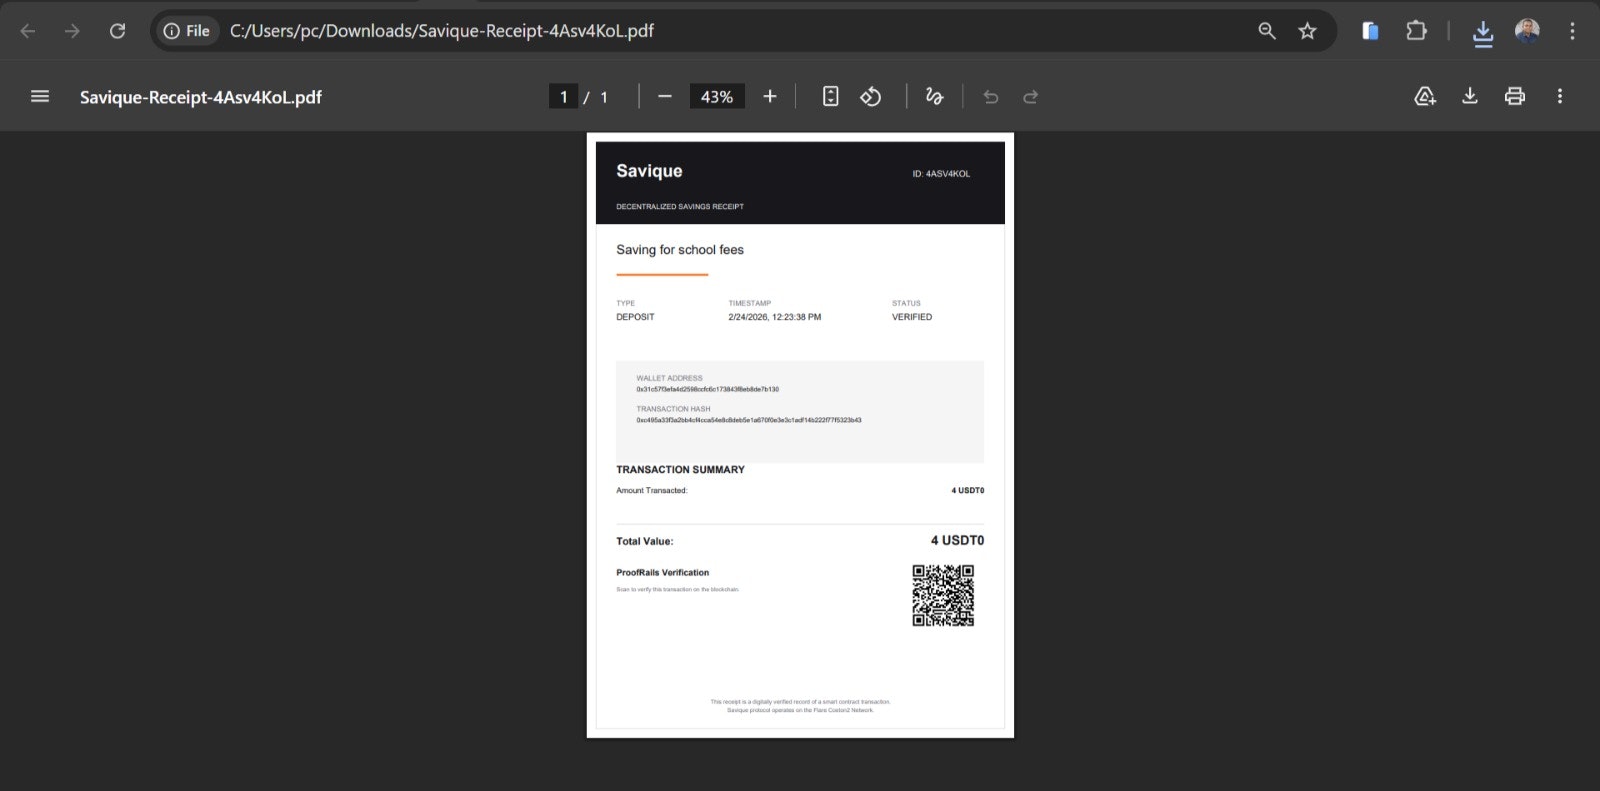Click the transaction hash value

pos(749,420)
